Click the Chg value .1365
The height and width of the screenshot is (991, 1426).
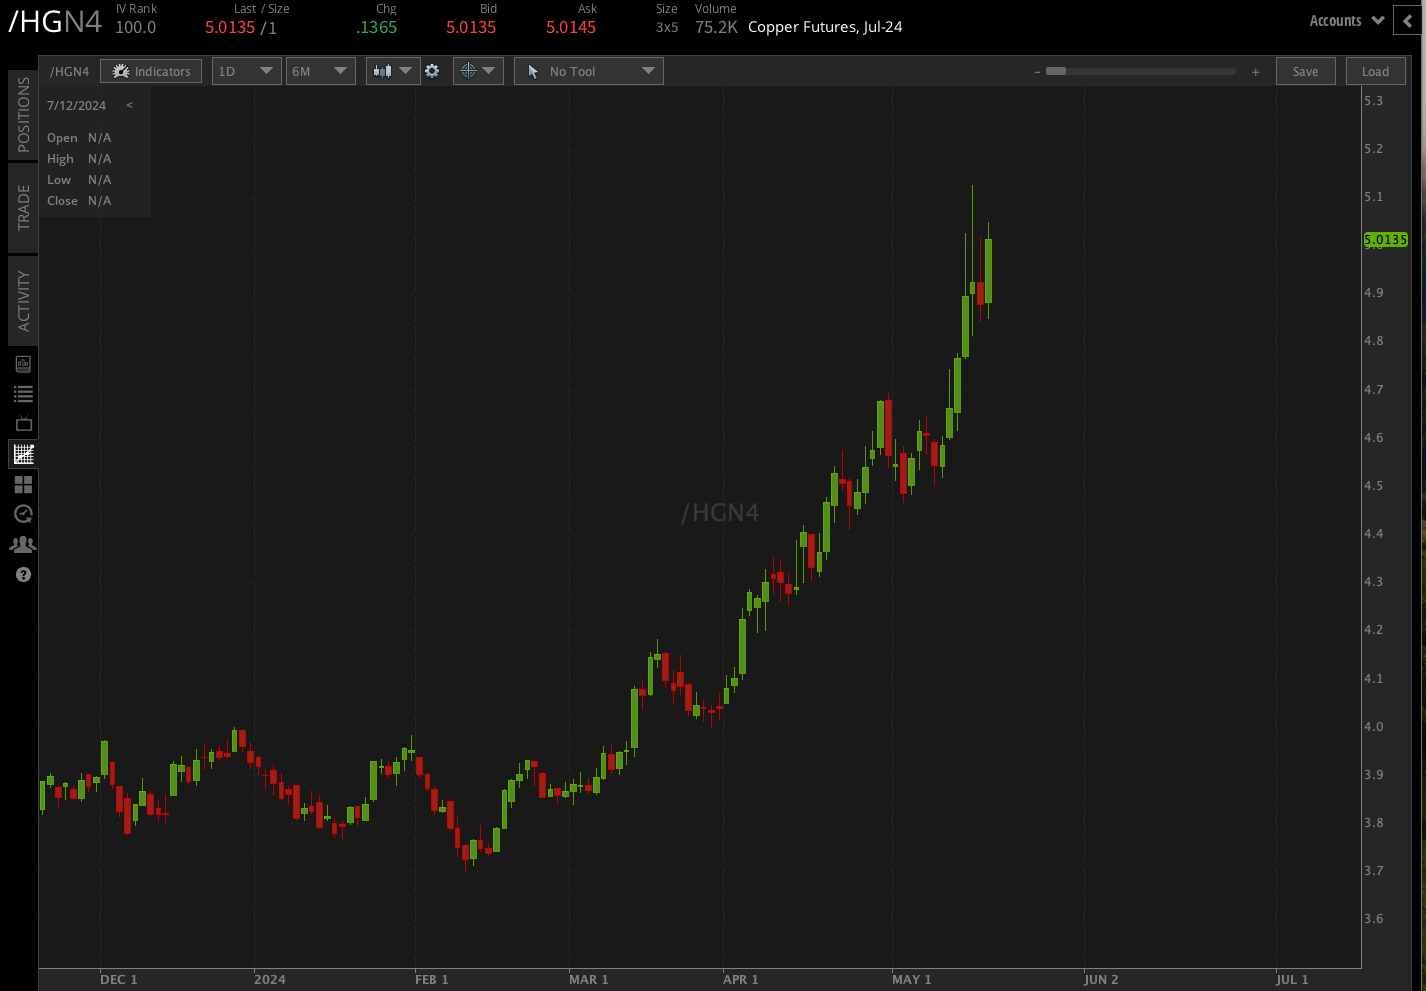click(377, 27)
